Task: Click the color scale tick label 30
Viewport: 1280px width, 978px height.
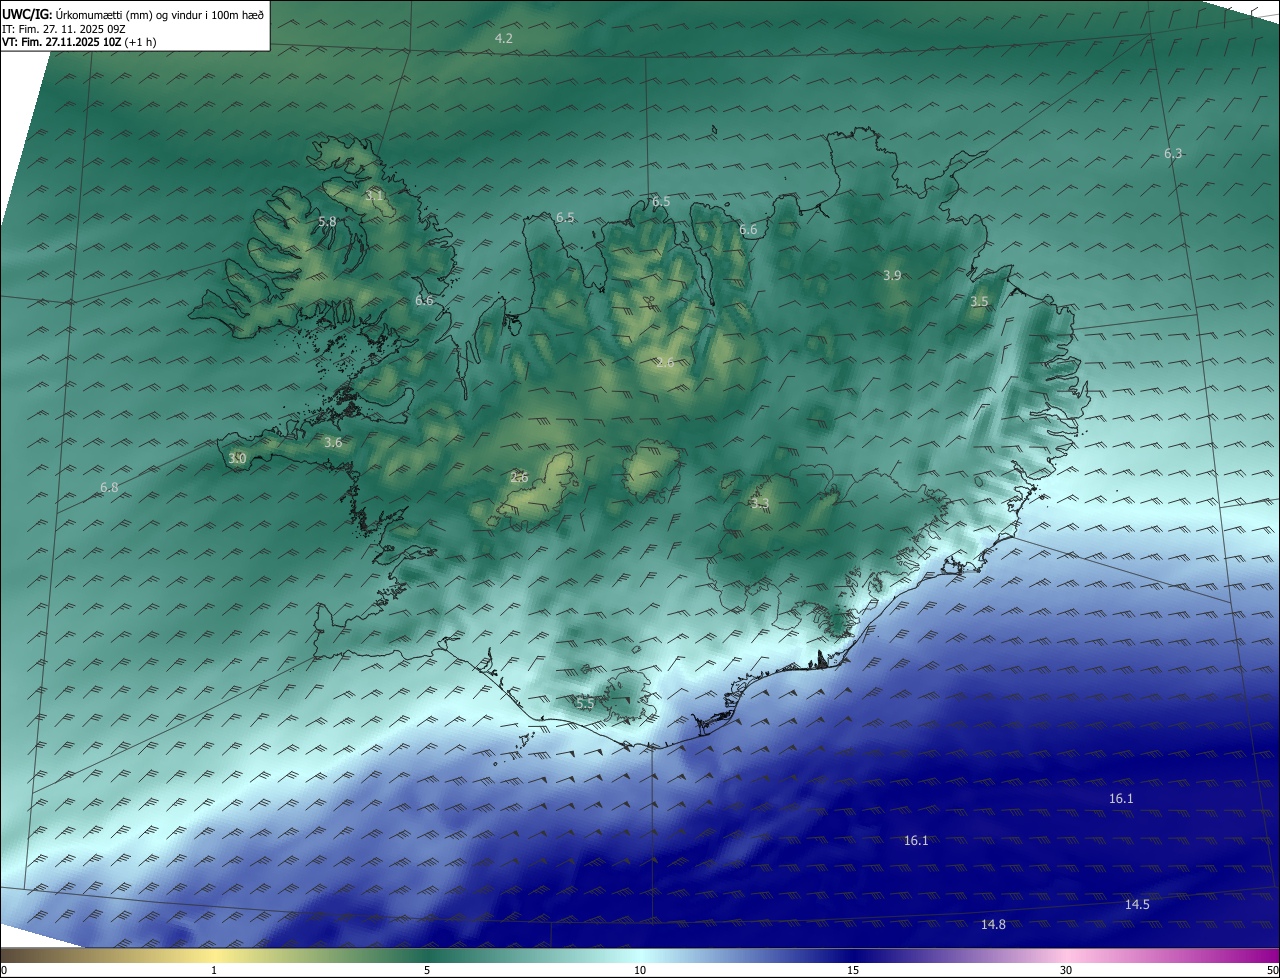Action: click(1066, 970)
